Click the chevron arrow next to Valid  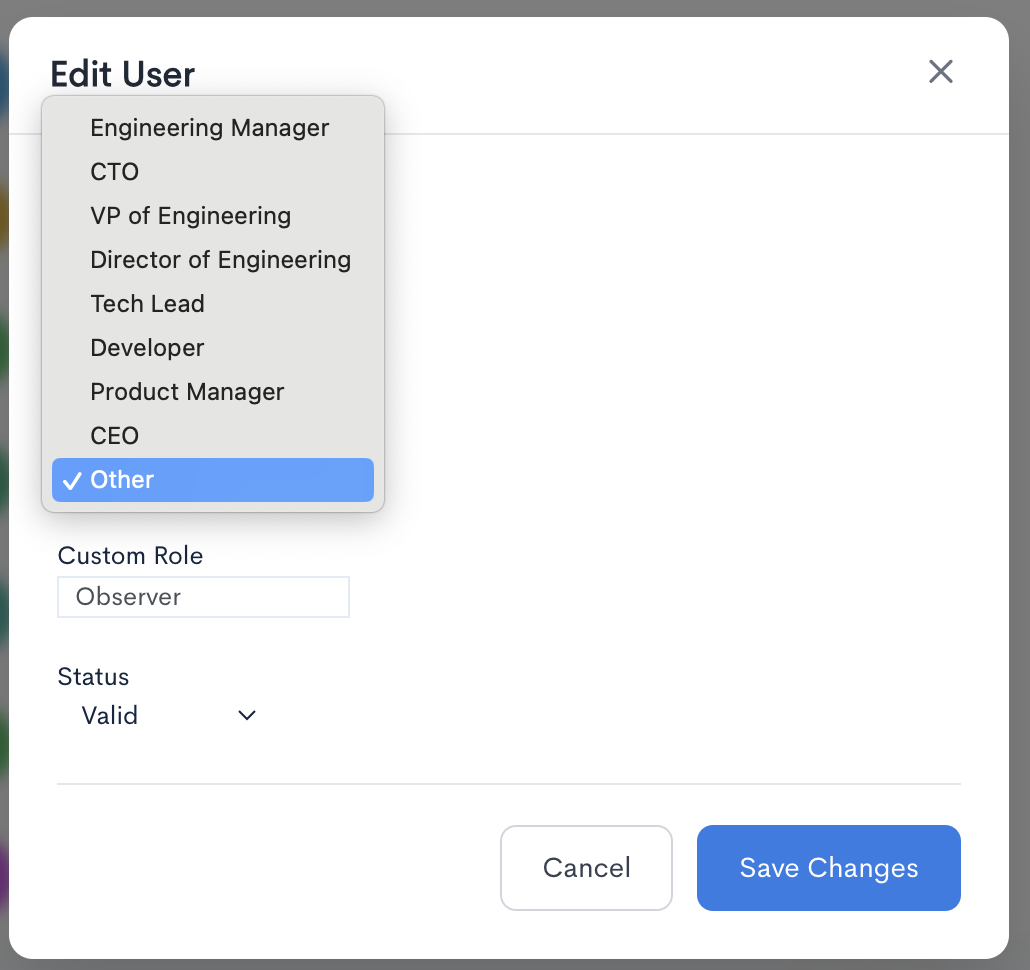[246, 715]
